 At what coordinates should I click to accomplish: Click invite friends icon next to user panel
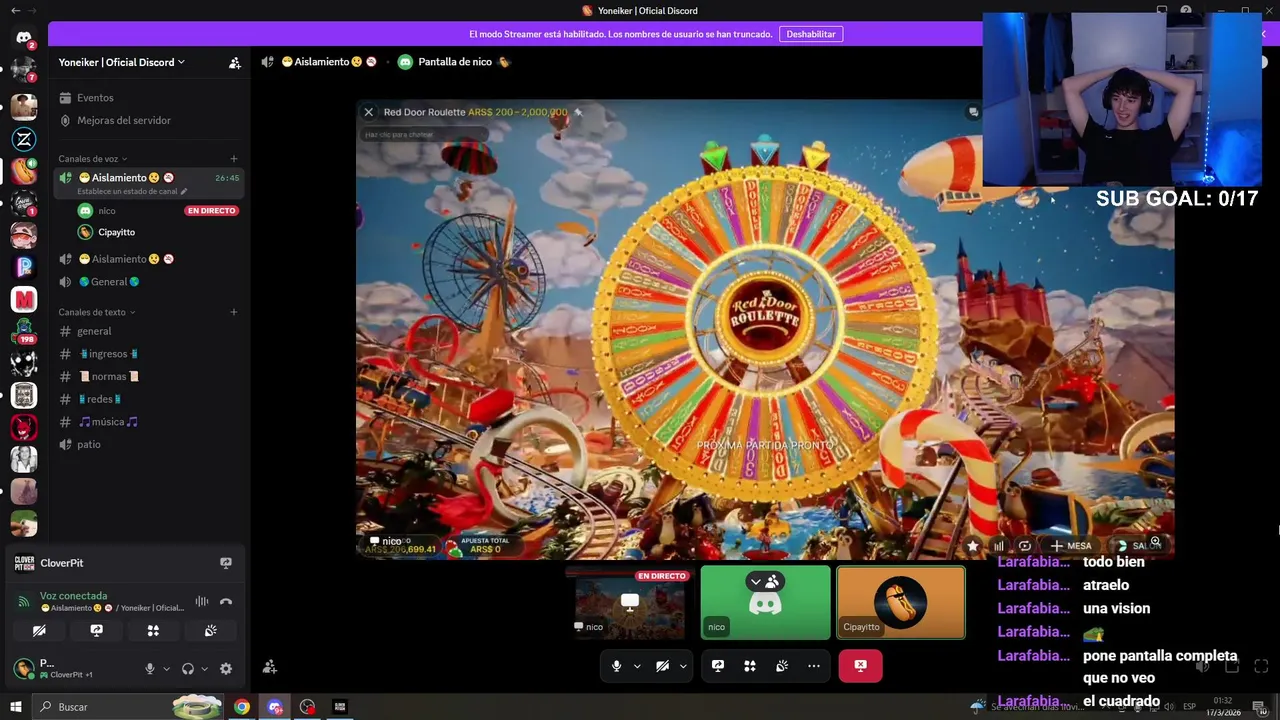(x=269, y=667)
